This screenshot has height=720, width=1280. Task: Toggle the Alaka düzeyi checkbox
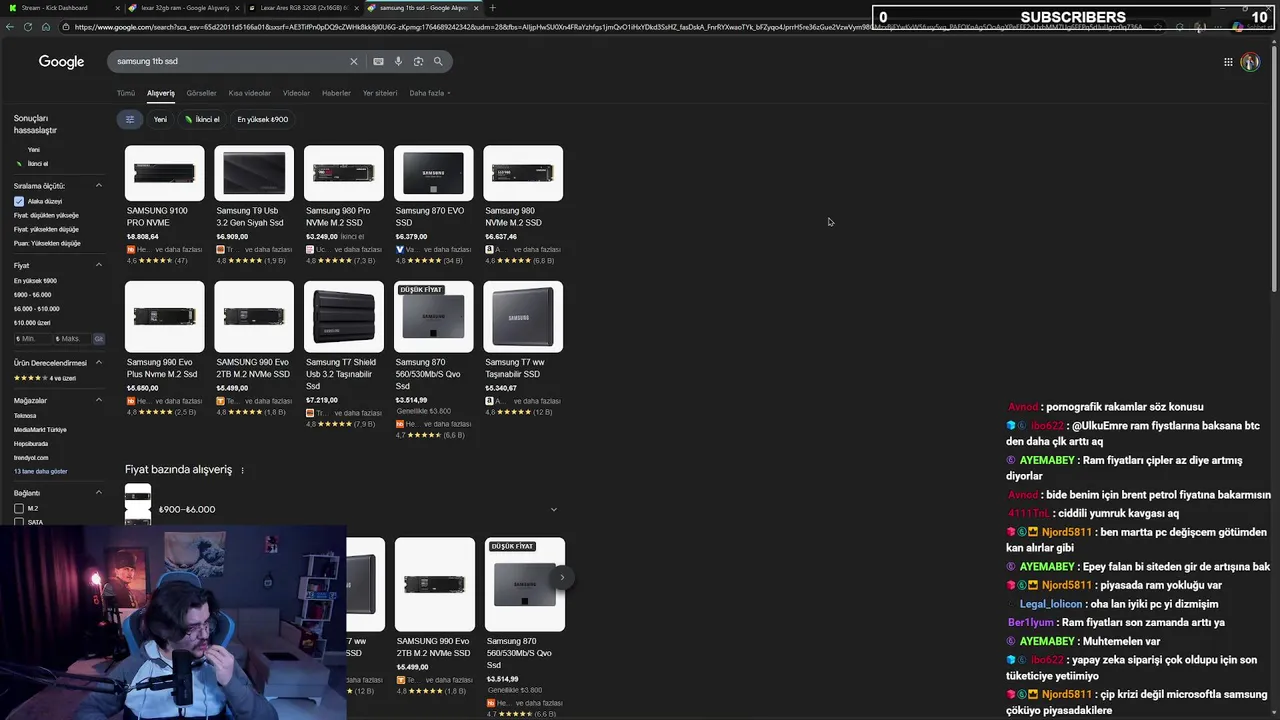tap(19, 201)
